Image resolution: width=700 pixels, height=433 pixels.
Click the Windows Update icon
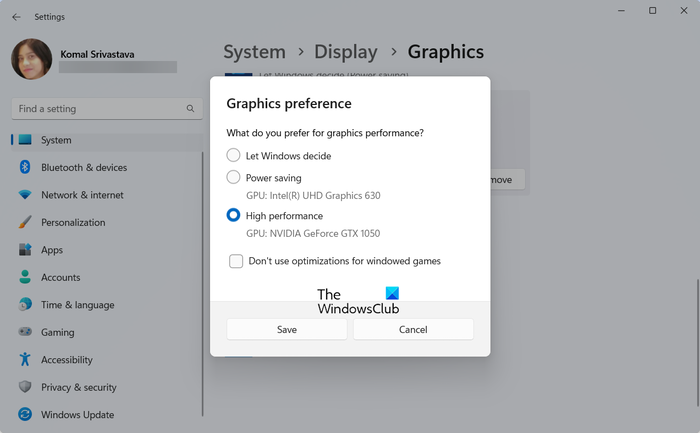coord(25,415)
